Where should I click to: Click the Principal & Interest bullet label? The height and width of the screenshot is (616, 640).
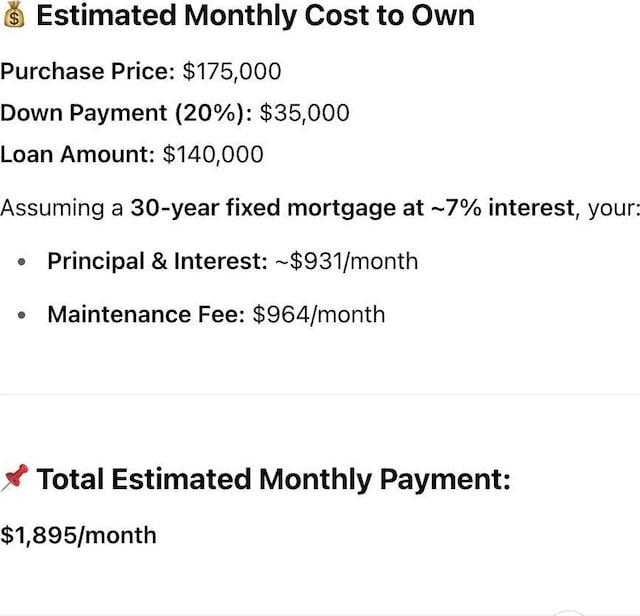click(x=158, y=261)
